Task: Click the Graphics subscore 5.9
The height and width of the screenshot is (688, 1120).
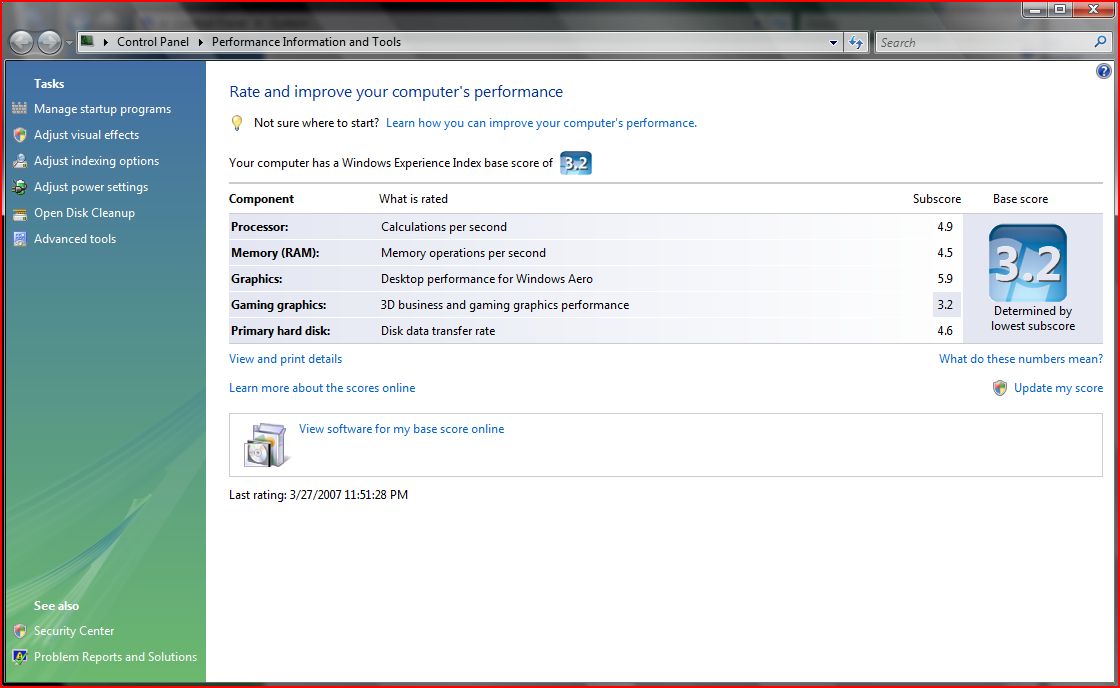Action: [945, 279]
